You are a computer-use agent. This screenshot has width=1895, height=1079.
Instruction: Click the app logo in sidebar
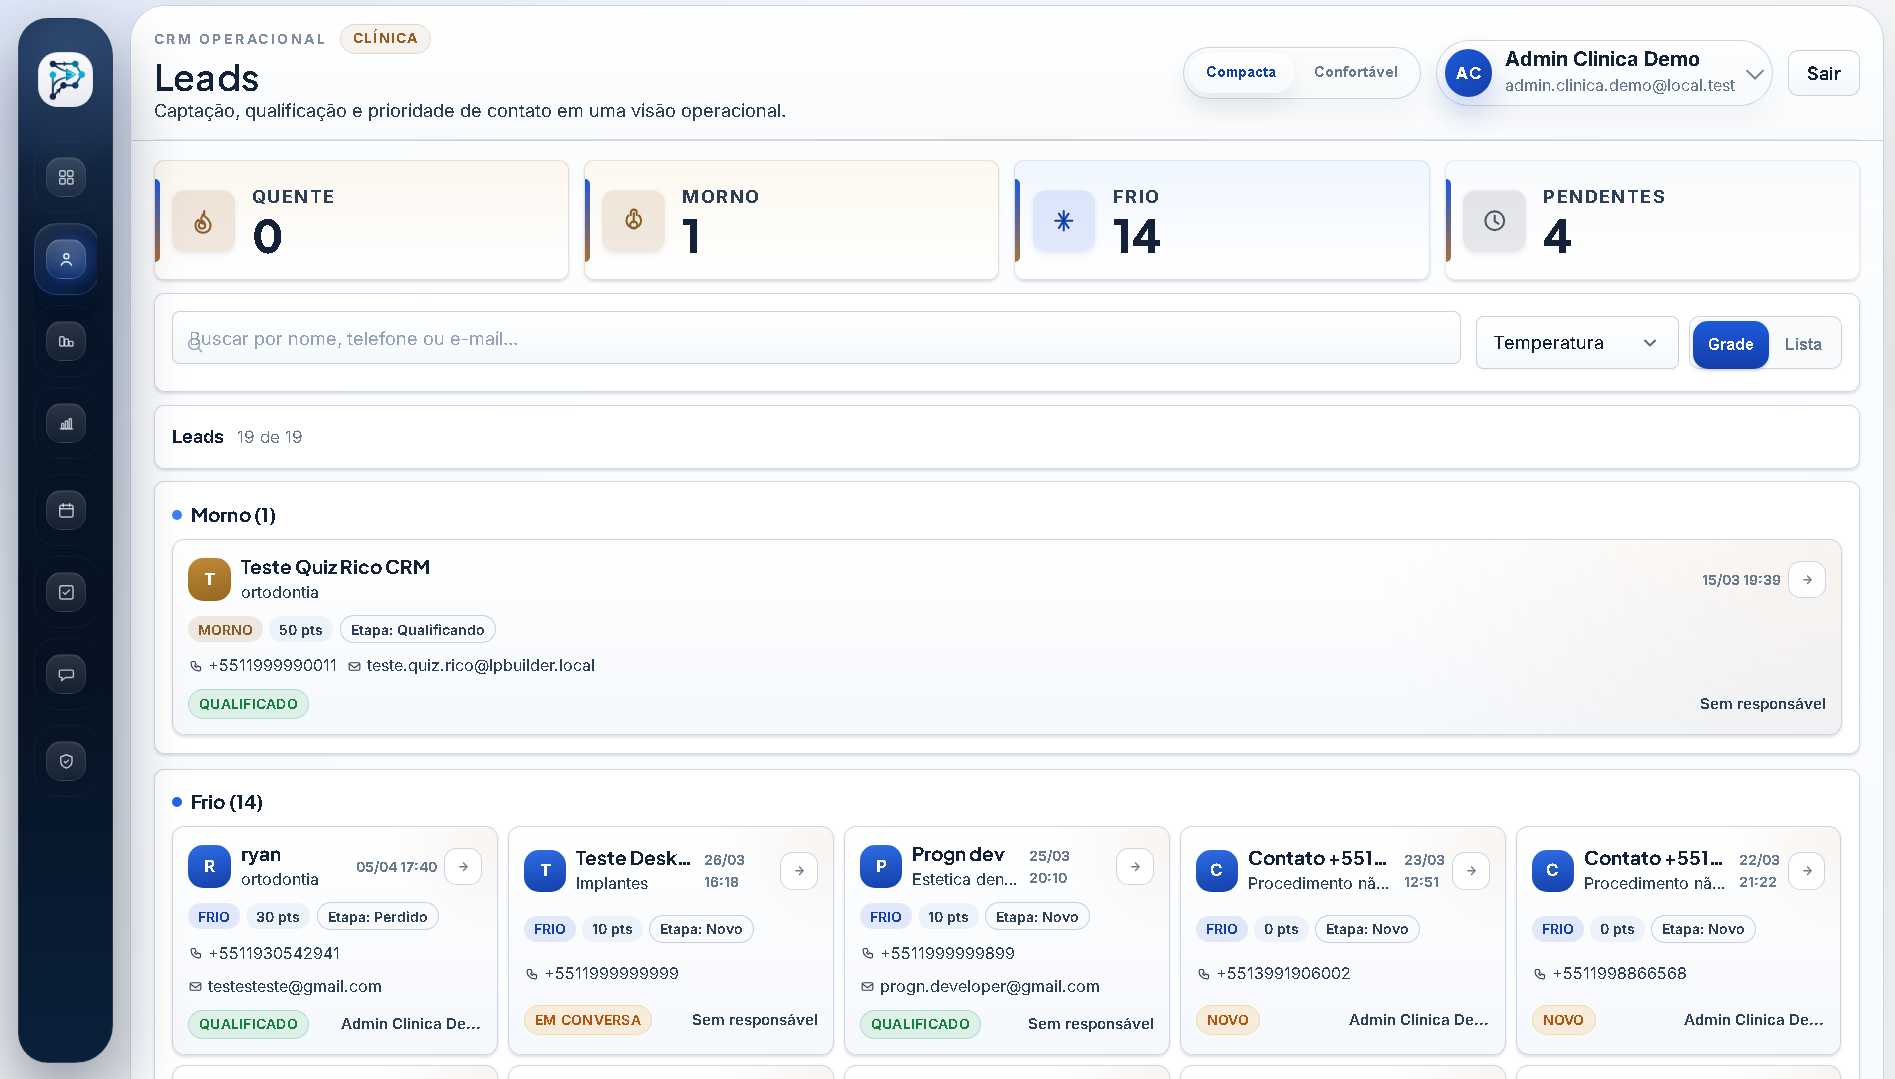click(x=66, y=79)
